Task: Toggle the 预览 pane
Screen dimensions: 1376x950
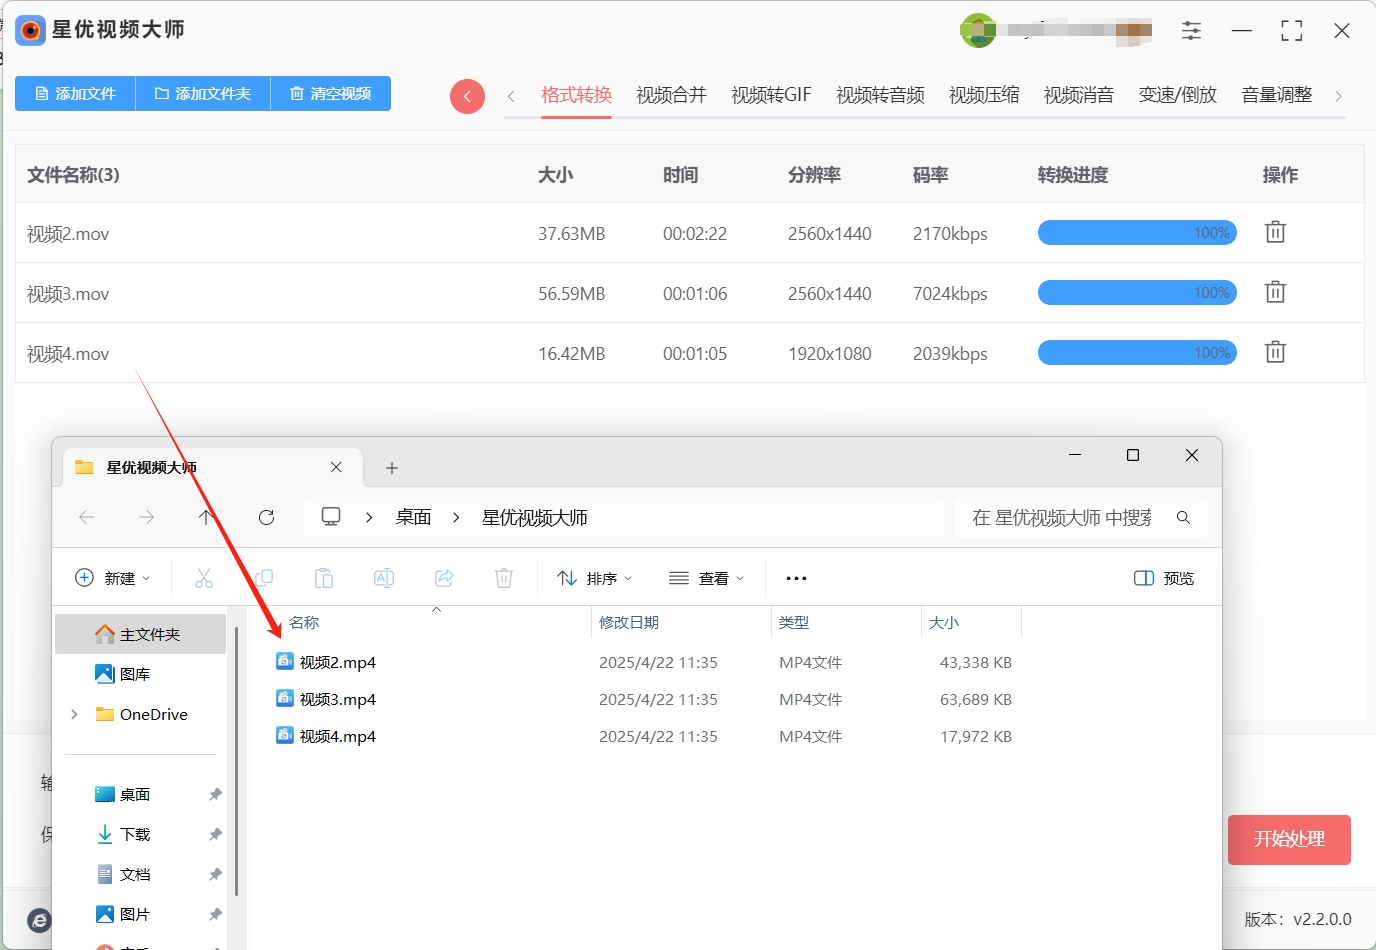Action: point(1164,578)
